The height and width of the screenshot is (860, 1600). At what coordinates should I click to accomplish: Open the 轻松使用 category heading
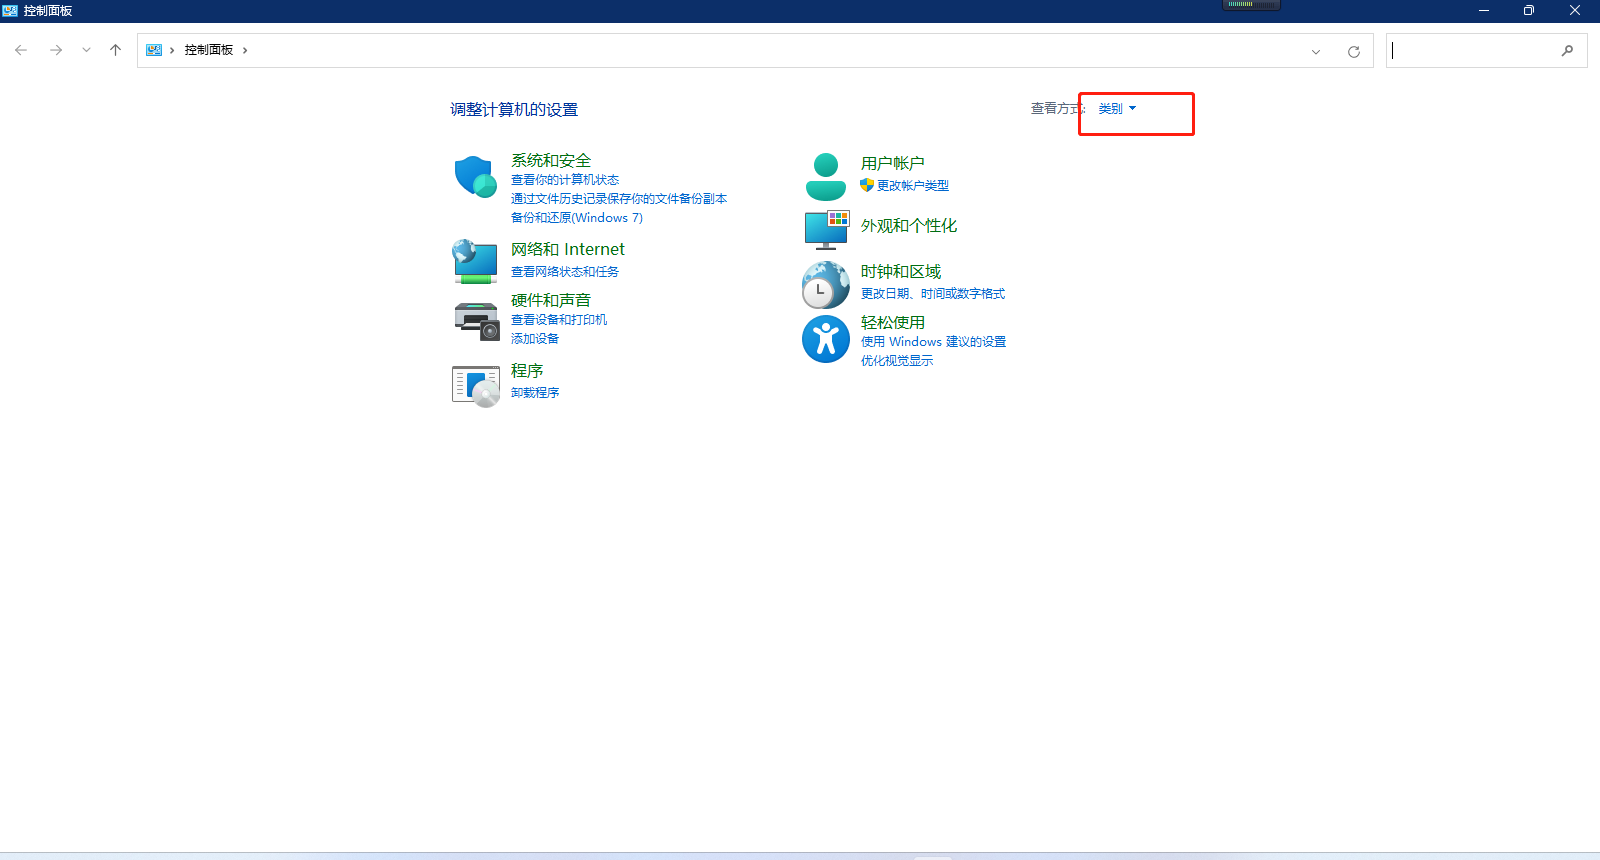coord(893,322)
